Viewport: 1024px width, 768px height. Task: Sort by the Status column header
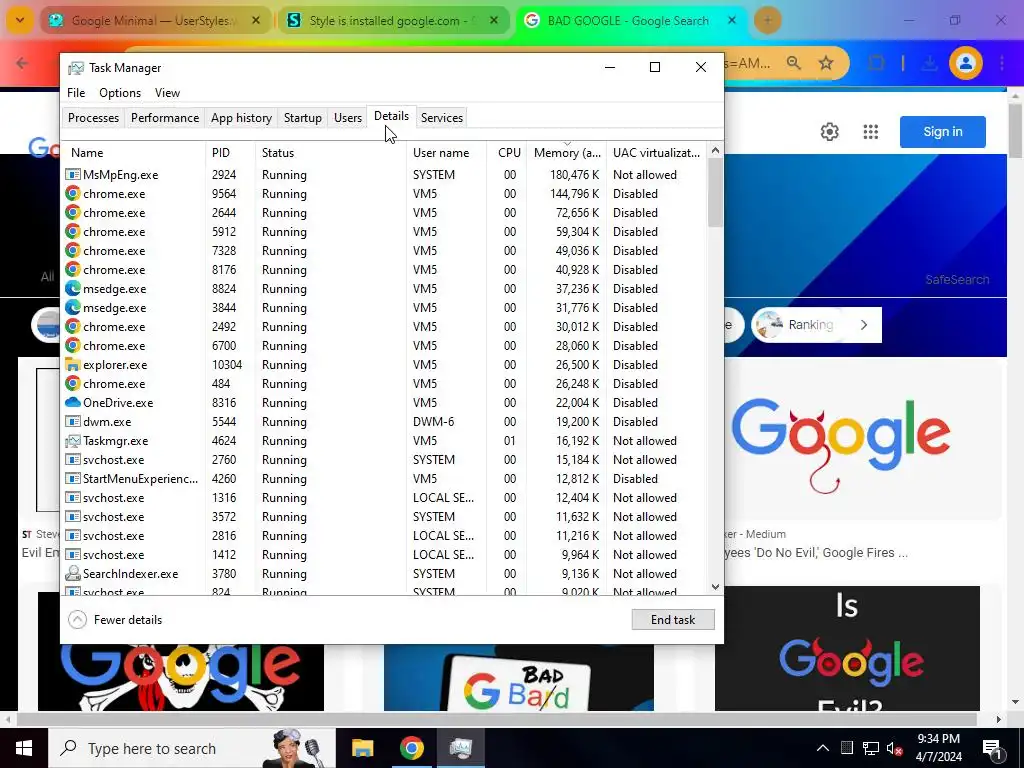click(x=330, y=153)
